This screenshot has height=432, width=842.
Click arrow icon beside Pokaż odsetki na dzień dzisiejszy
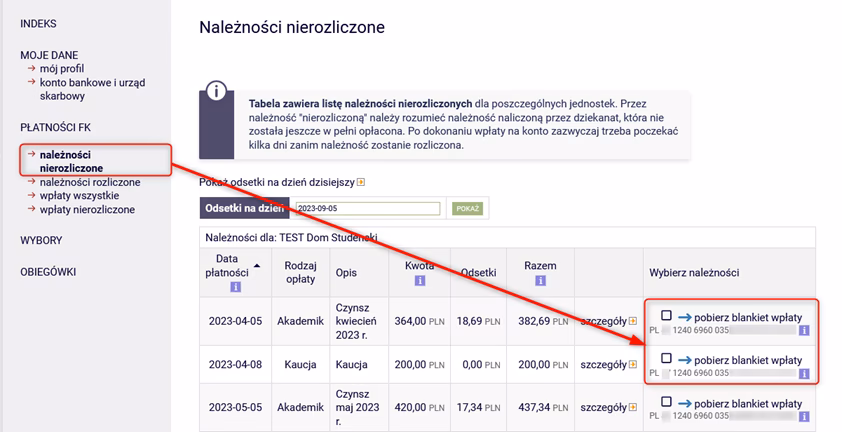pyautogui.click(x=361, y=183)
